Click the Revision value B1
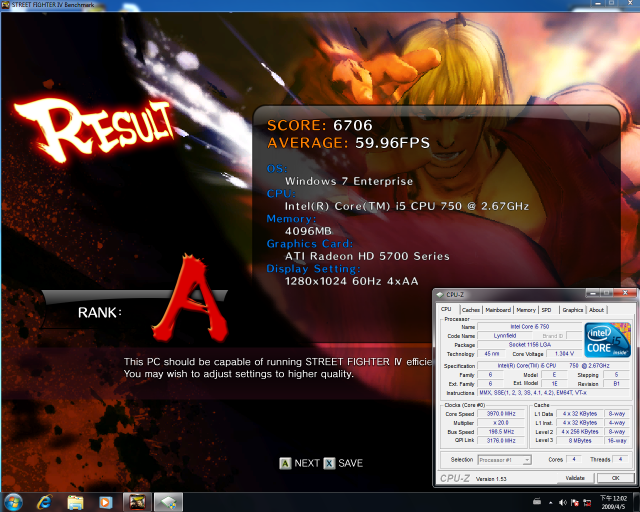This screenshot has width=640, height=512. click(616, 384)
